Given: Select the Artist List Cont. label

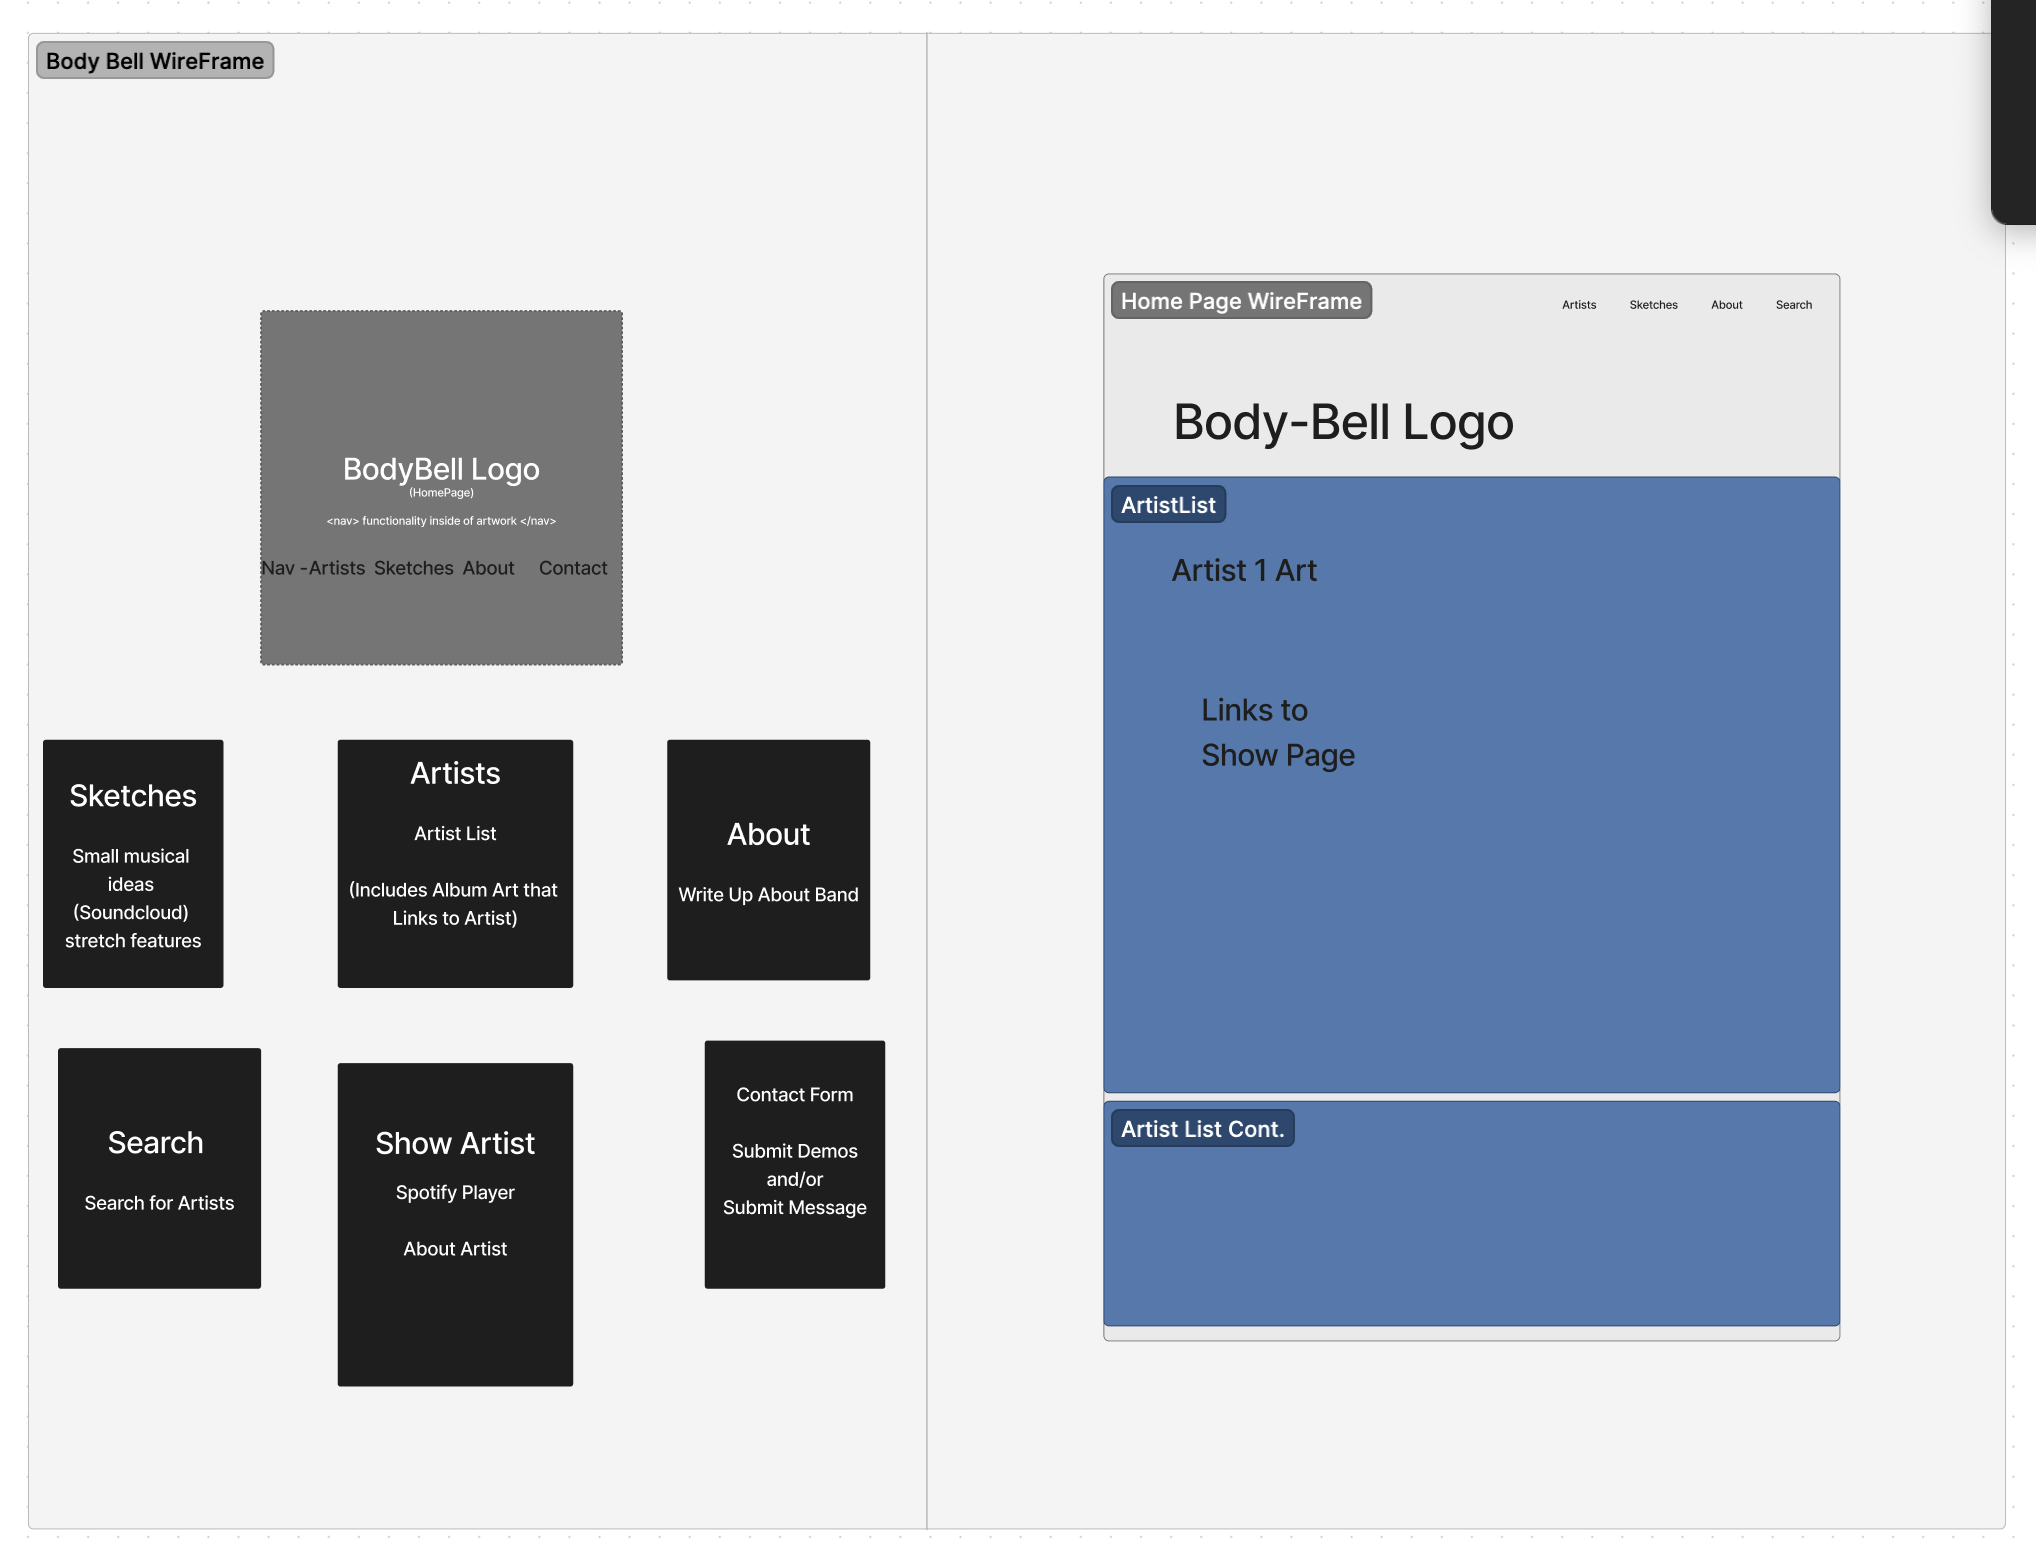Looking at the screenshot, I should (x=1201, y=1129).
